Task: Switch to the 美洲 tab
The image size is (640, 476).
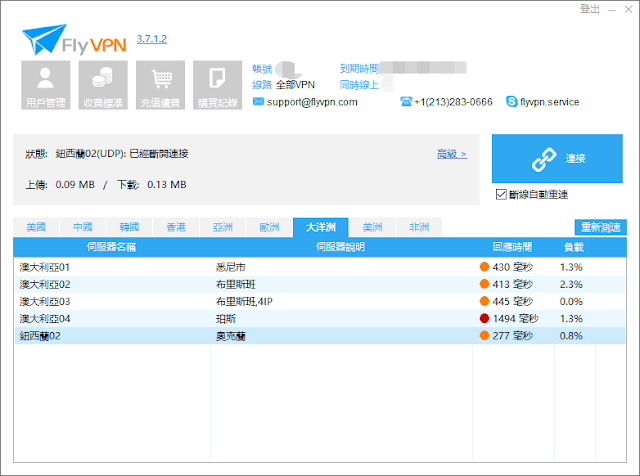Action: [373, 227]
